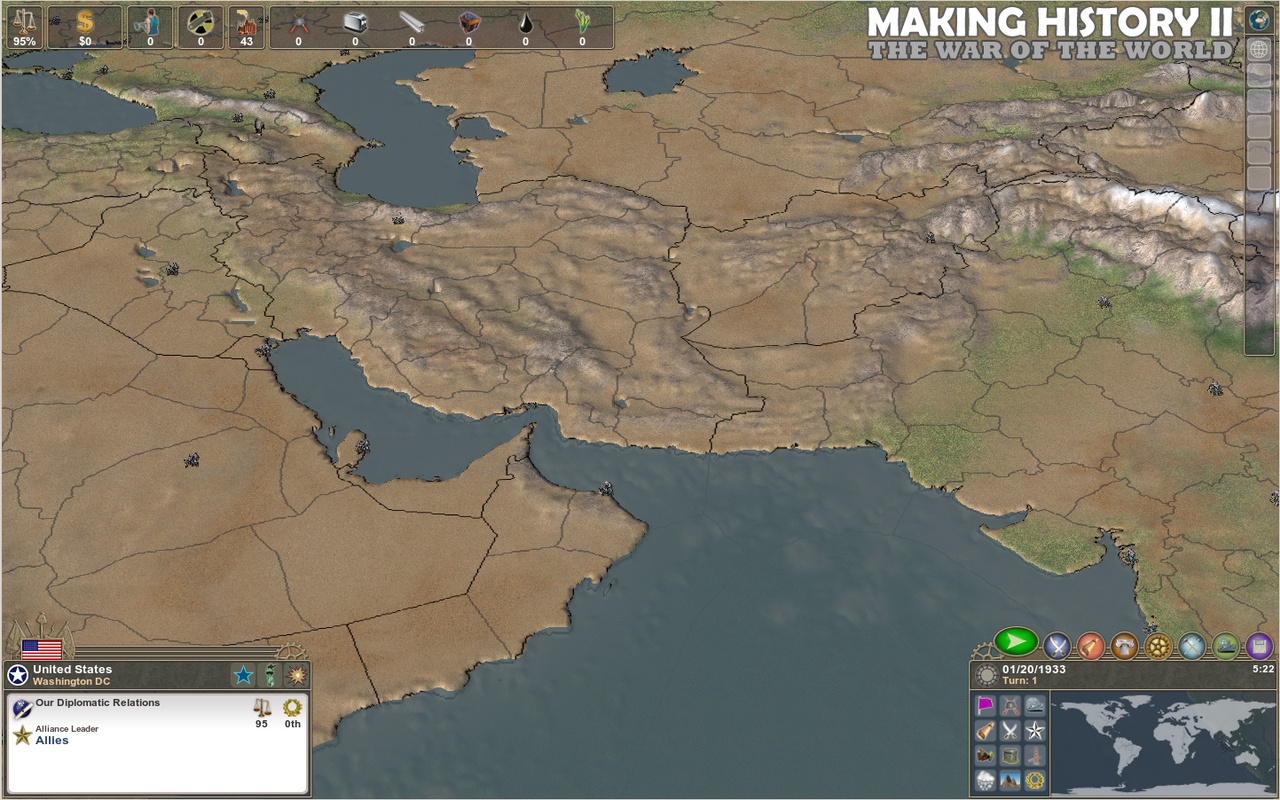Image resolution: width=1280 pixels, height=800 pixels.
Task: Toggle the purple flag political overlay on minimap
Action: tap(986, 703)
